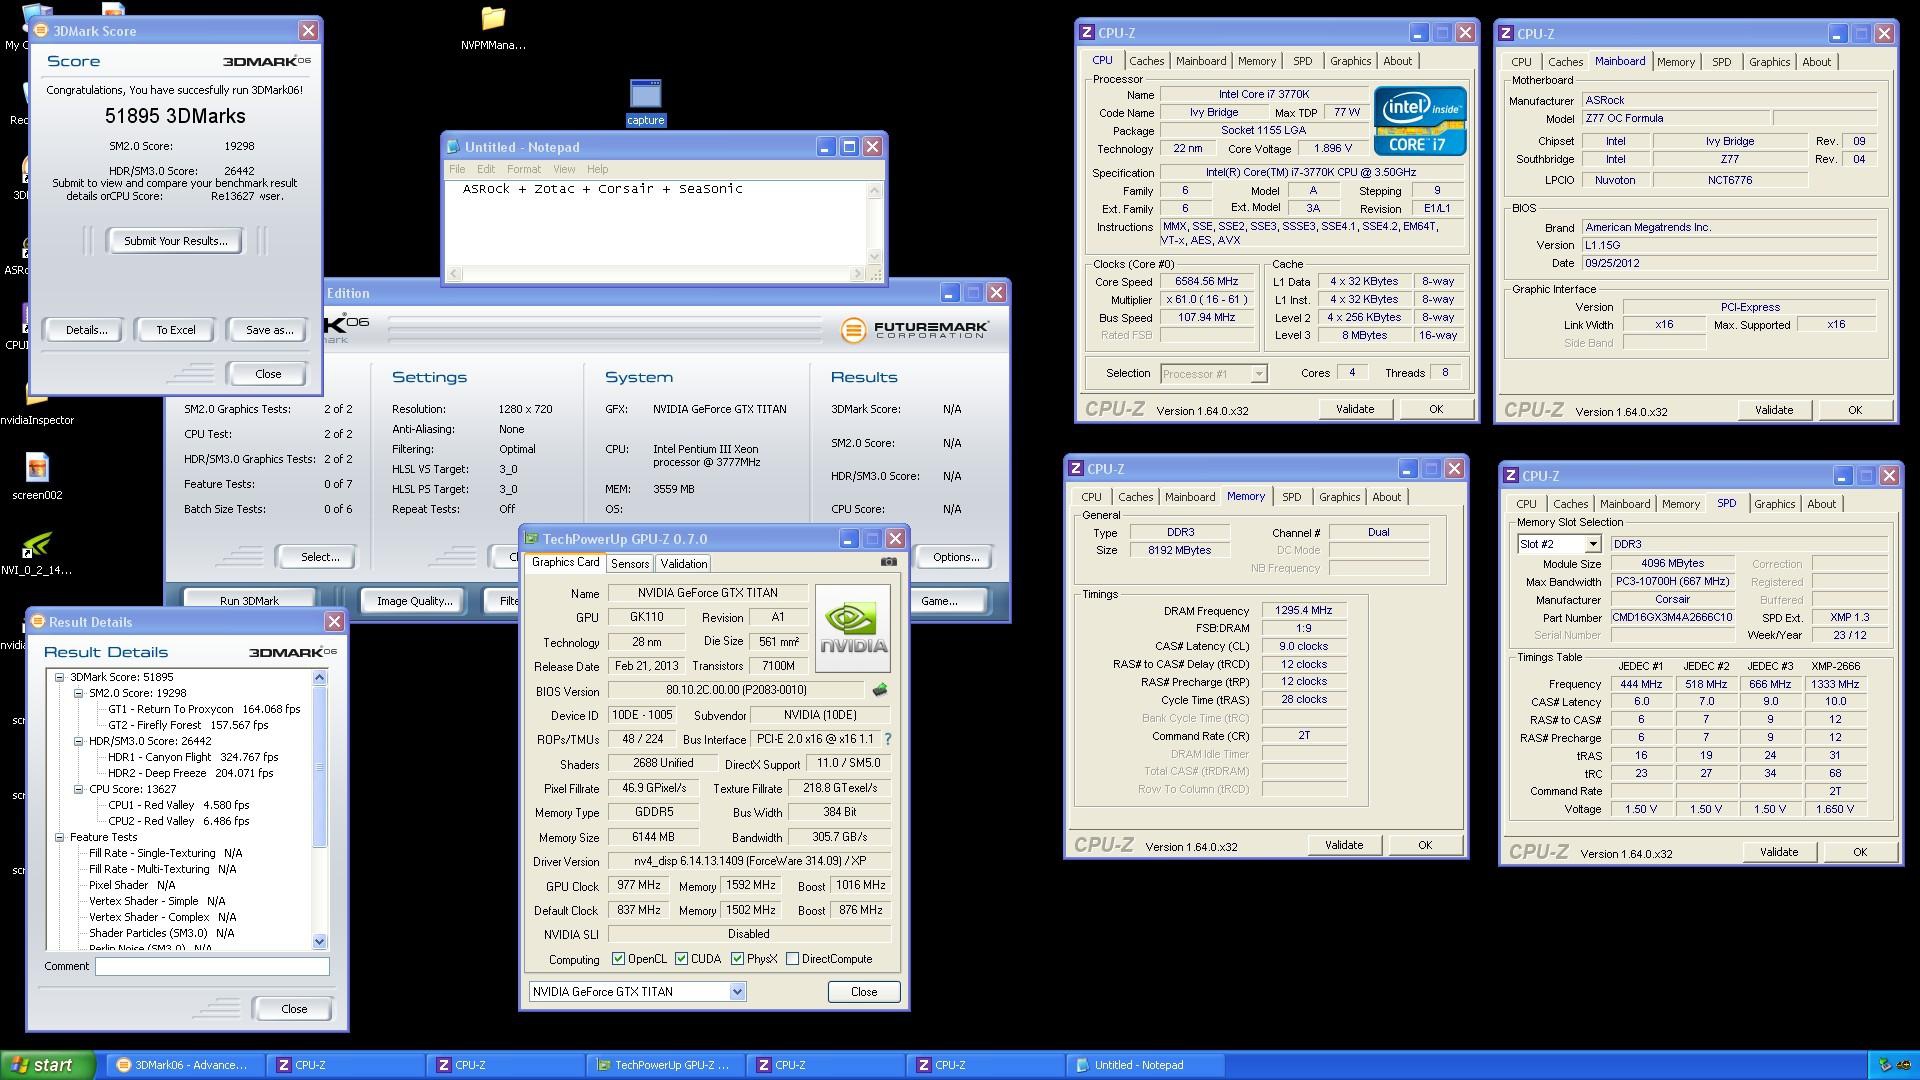This screenshot has height=1080, width=1920.
Task: Click the Comment input field
Action: (x=212, y=966)
